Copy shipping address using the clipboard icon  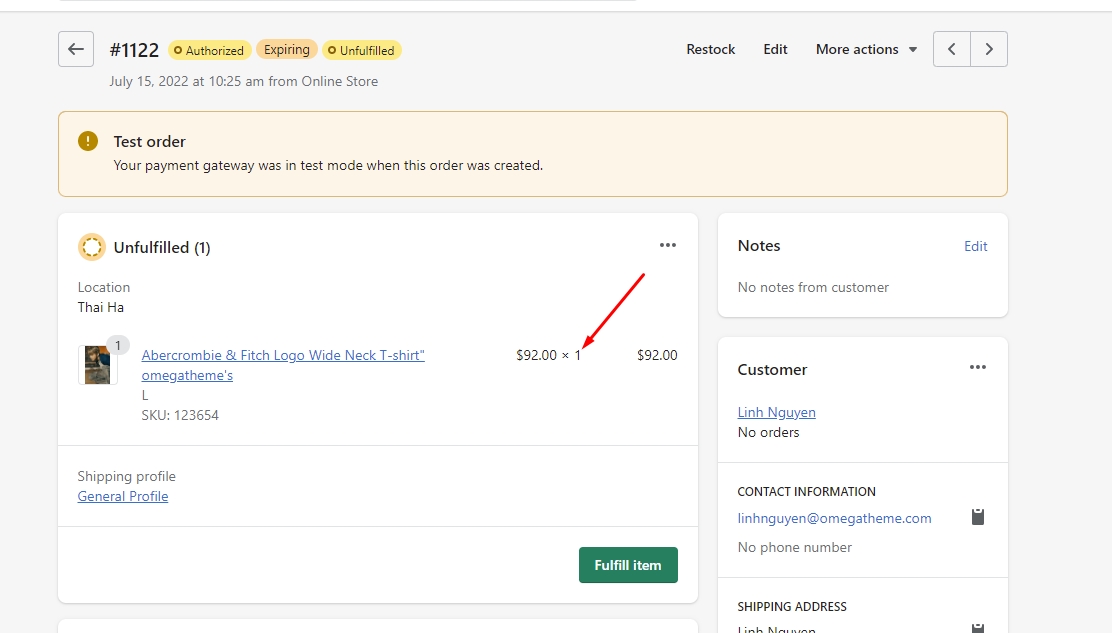coord(978,627)
